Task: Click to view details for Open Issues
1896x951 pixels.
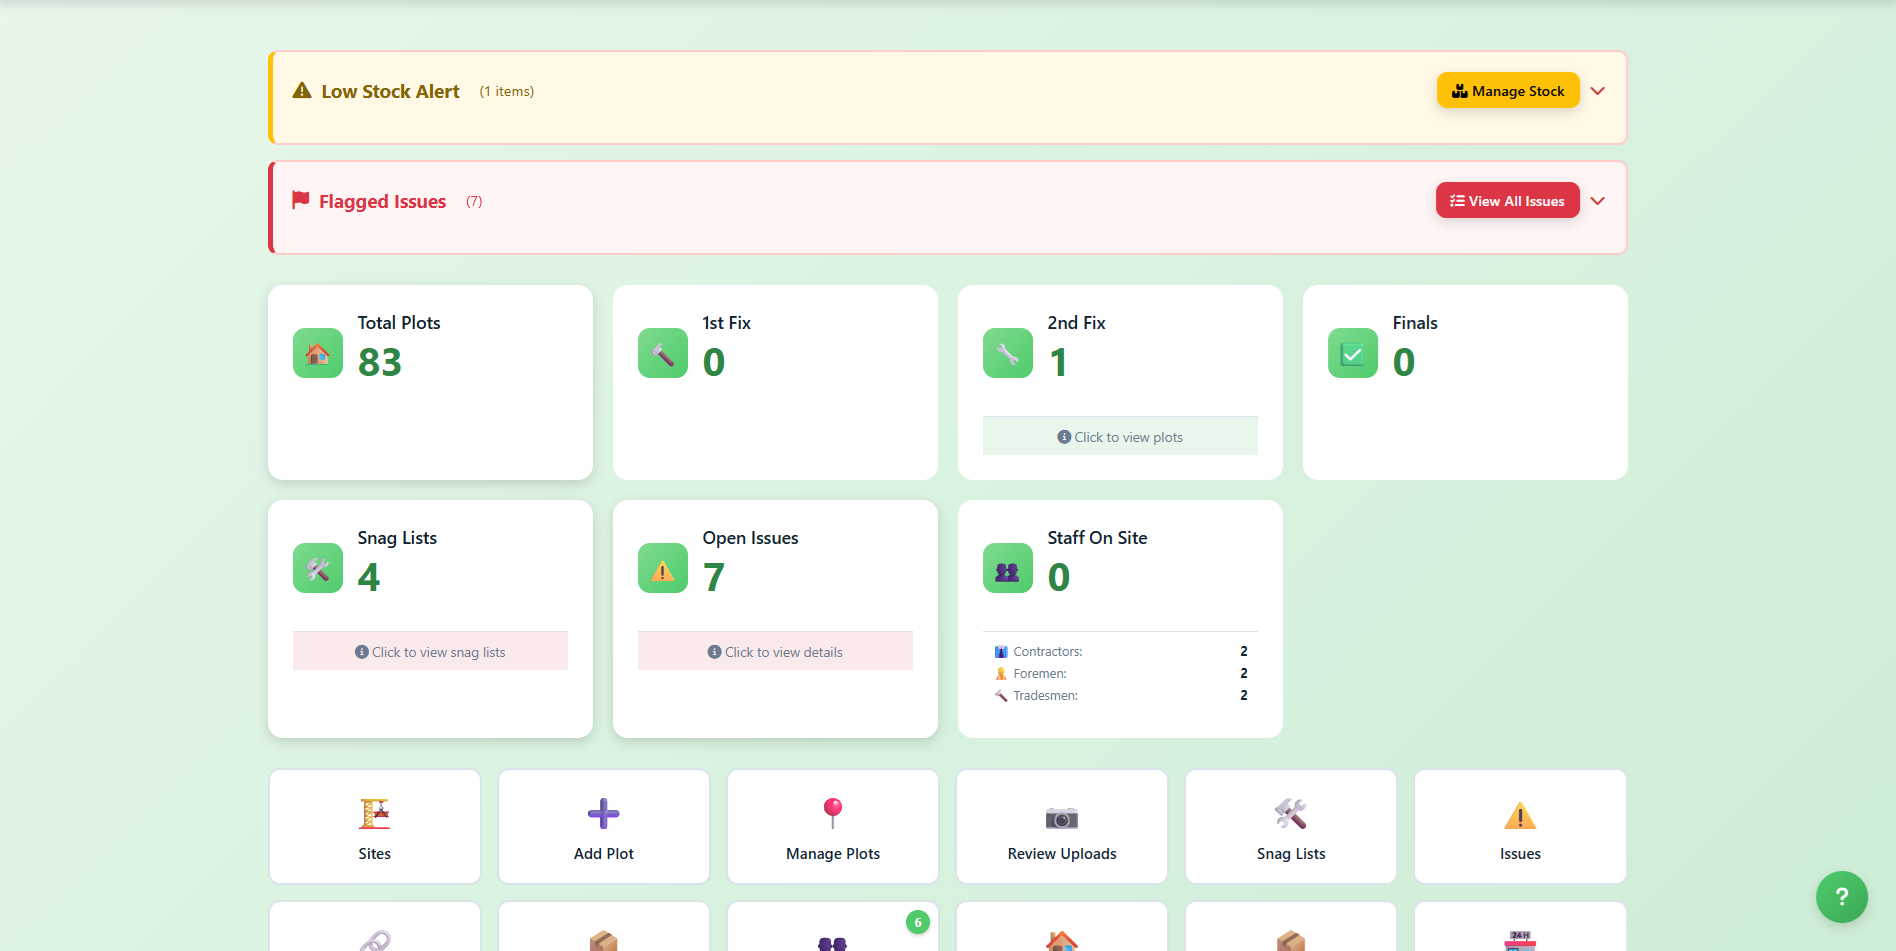Action: (775, 652)
